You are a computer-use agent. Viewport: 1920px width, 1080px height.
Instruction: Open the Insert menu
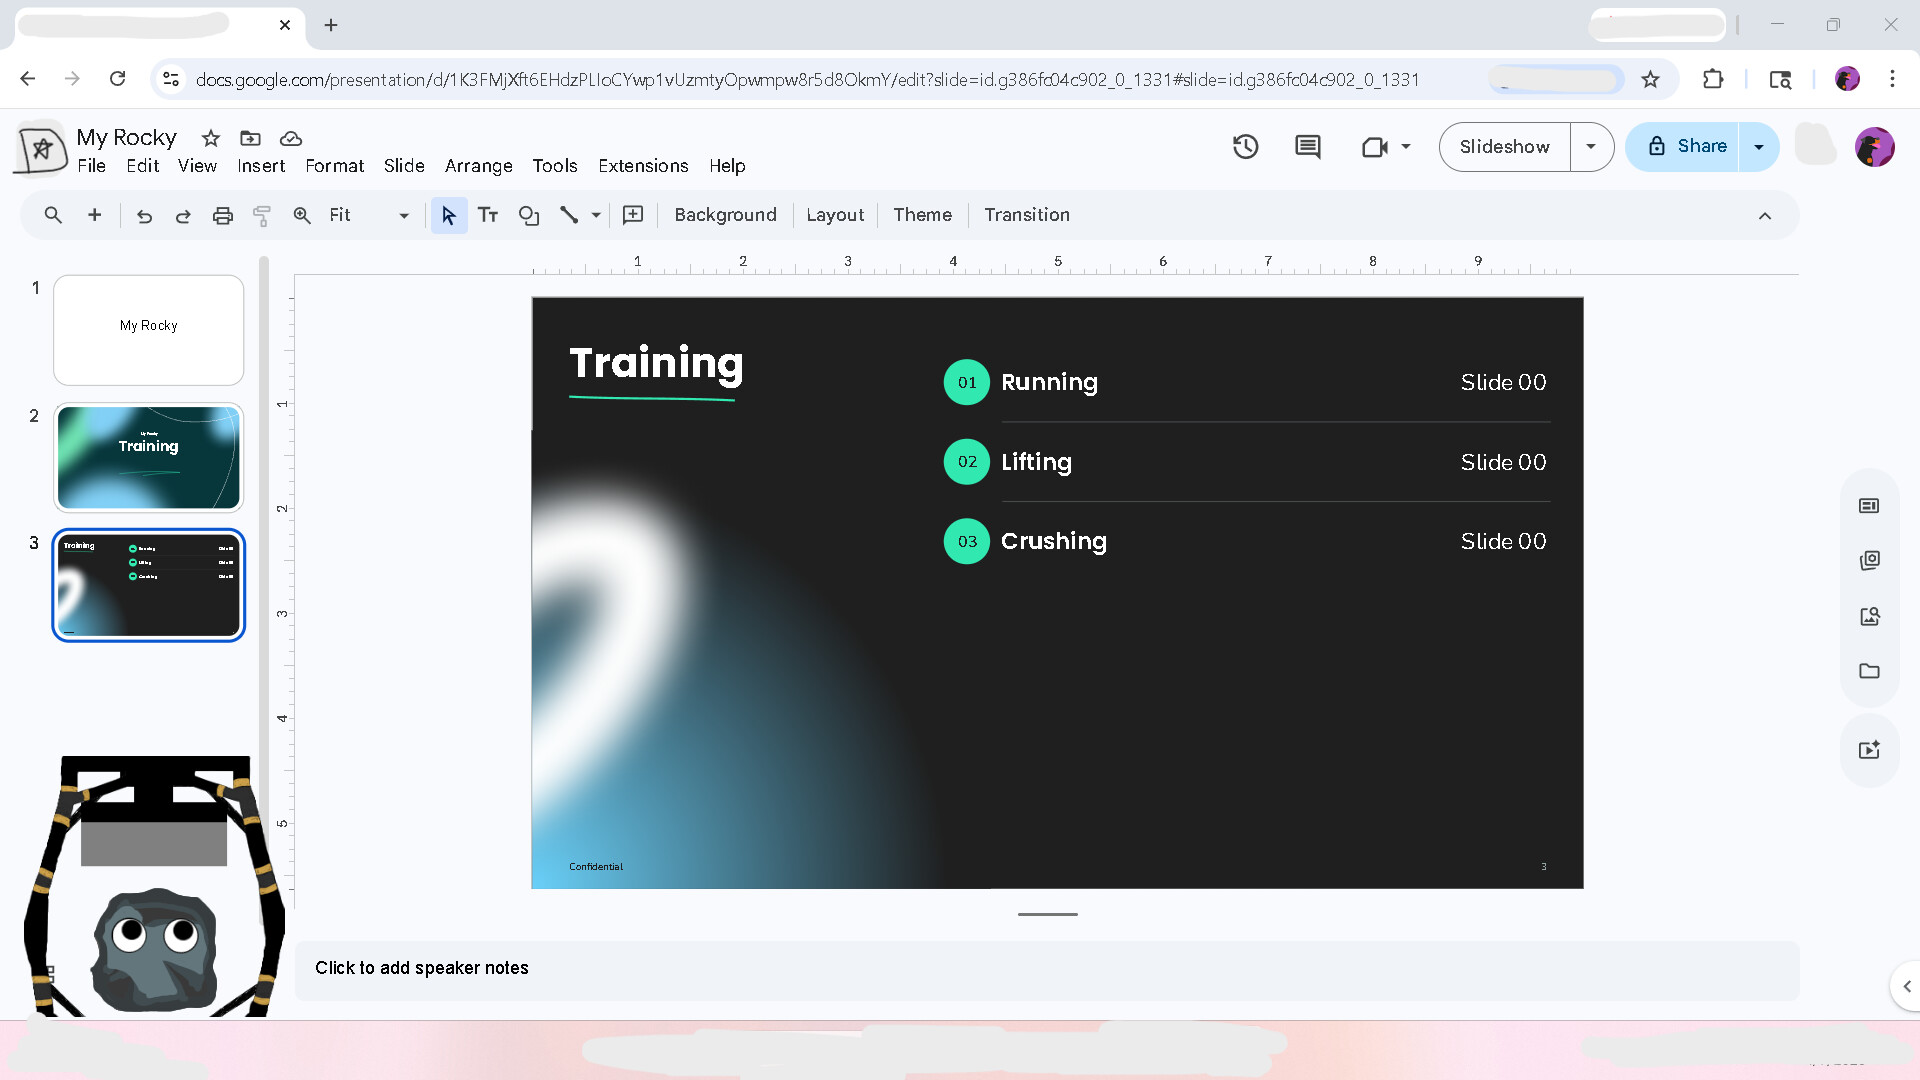coord(261,166)
